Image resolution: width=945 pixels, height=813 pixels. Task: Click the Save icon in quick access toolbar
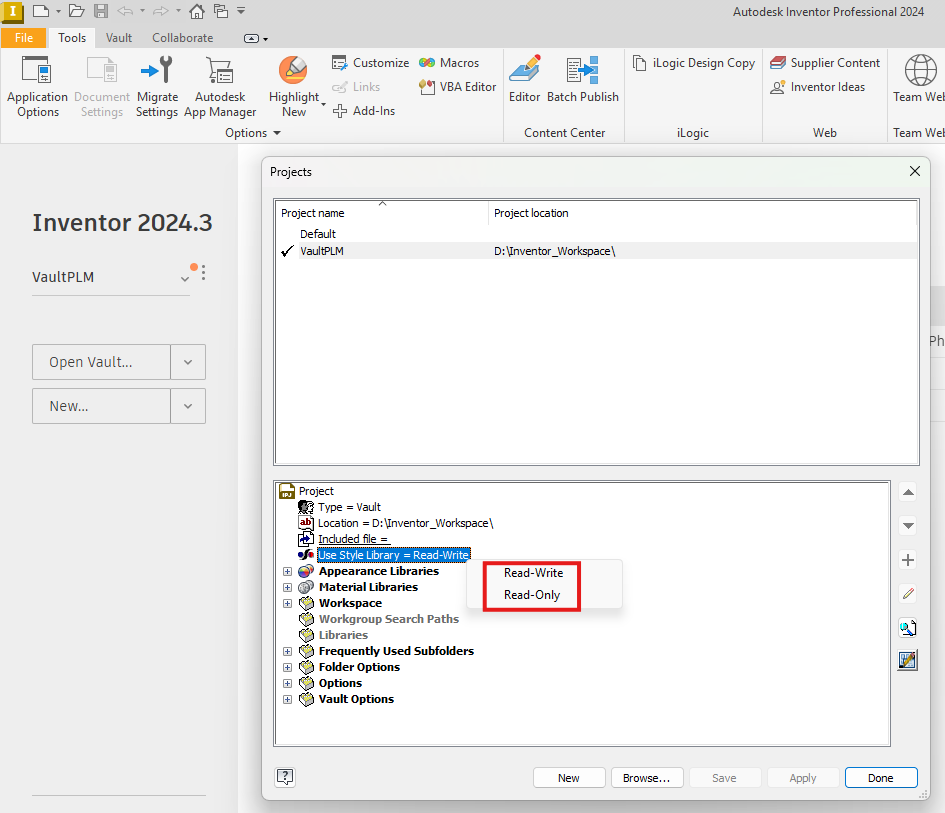pyautogui.click(x=101, y=11)
